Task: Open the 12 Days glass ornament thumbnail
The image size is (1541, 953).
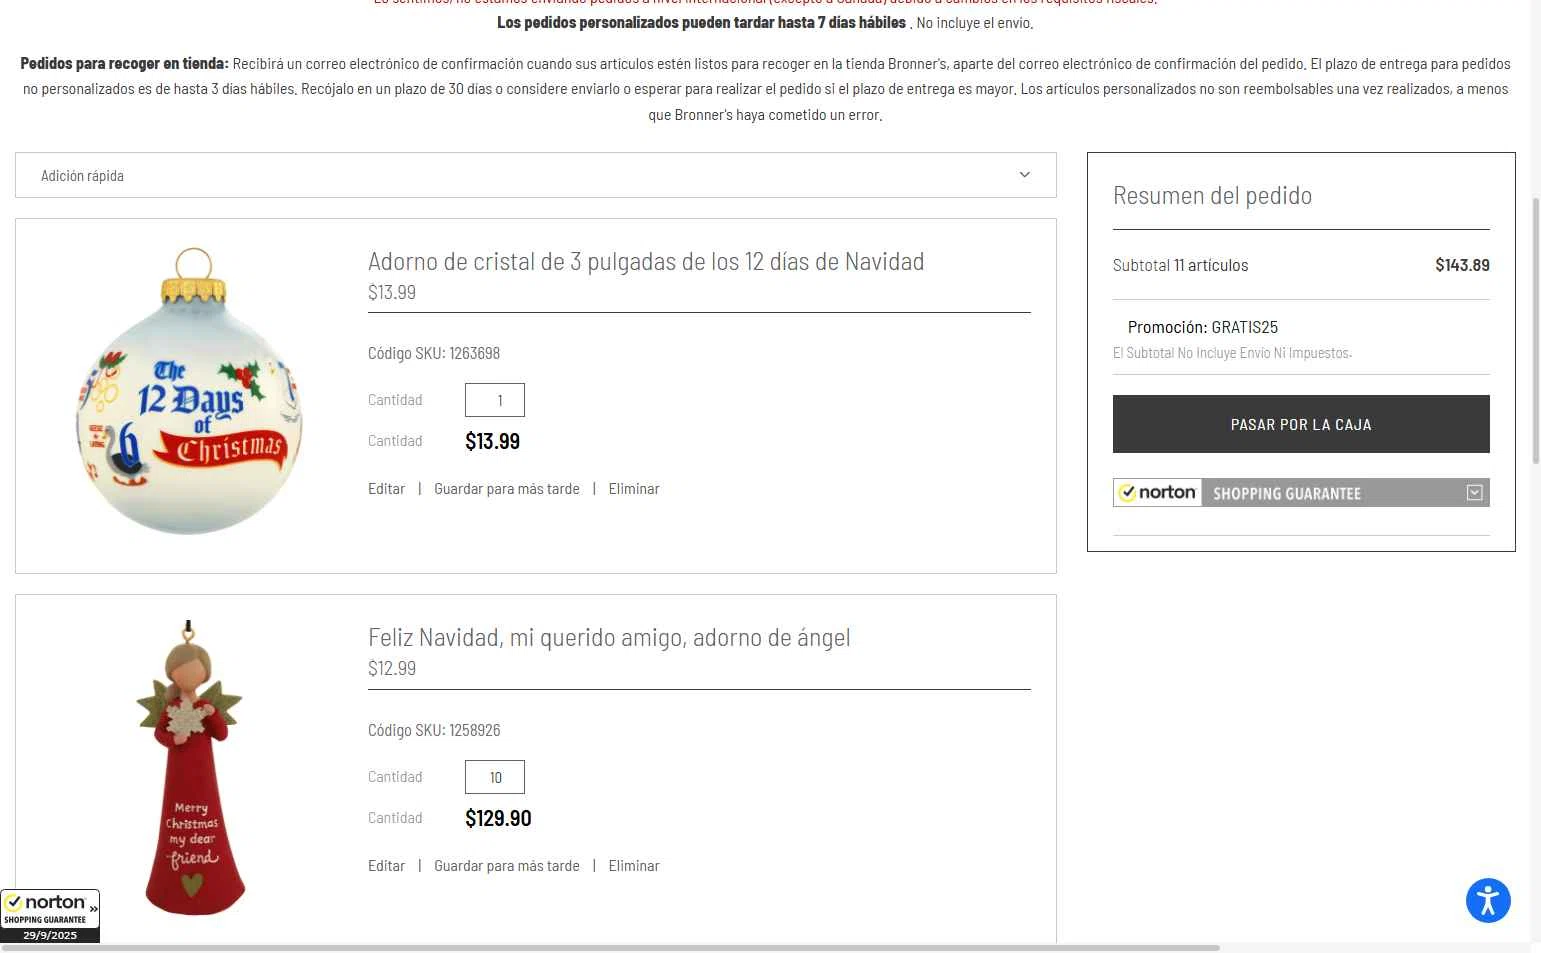Action: (x=190, y=392)
